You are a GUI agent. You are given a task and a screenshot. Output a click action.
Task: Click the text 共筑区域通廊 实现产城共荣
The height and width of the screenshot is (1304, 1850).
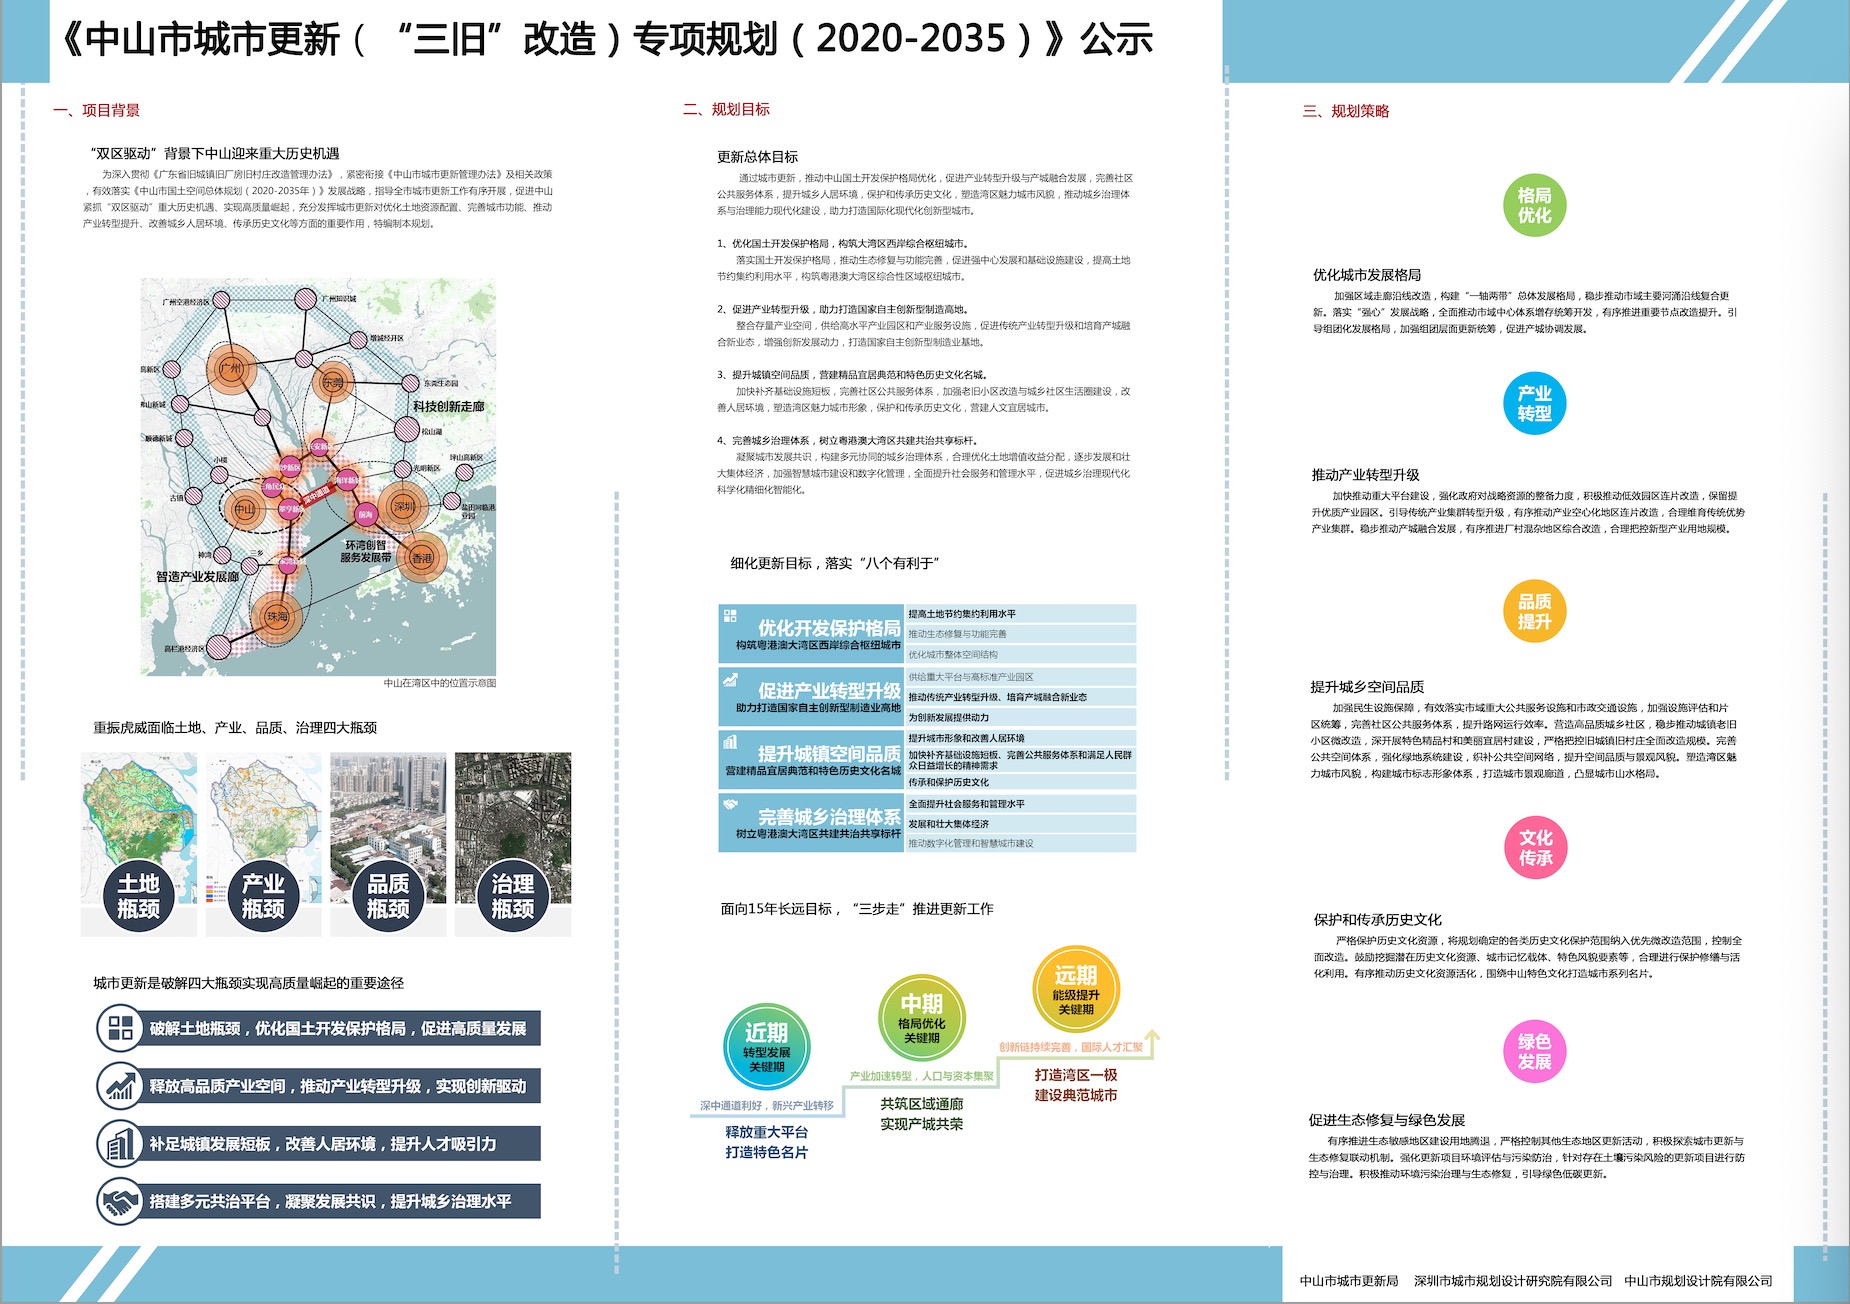point(922,1114)
